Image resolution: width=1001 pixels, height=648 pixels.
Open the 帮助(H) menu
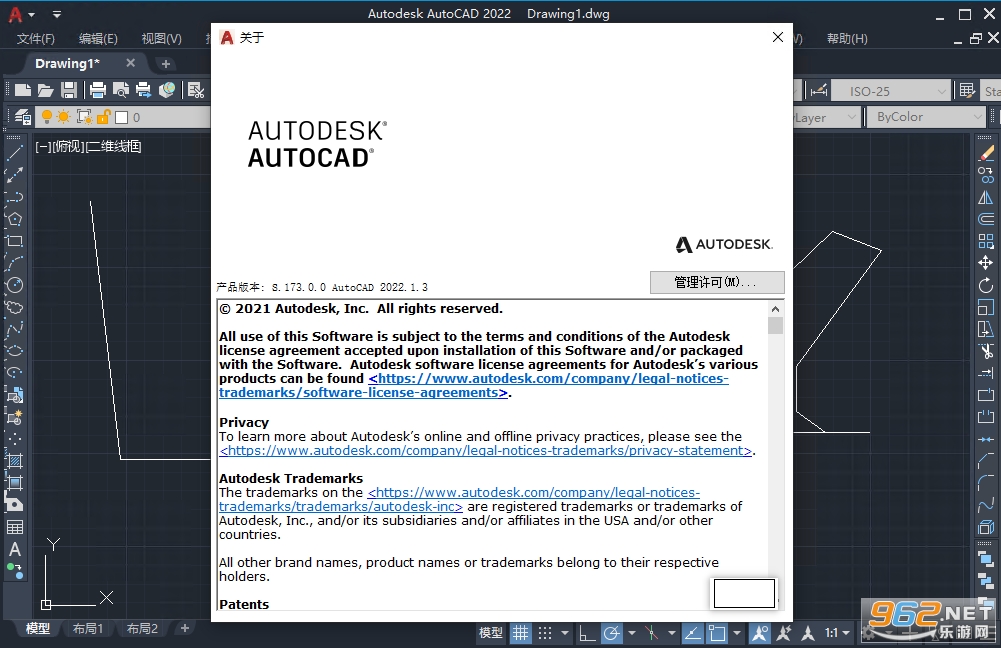point(847,39)
